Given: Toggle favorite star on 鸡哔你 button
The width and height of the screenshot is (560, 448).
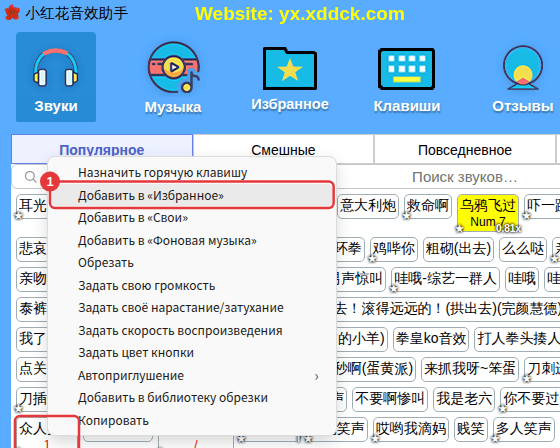Looking at the screenshot, I should pyautogui.click(x=372, y=258).
